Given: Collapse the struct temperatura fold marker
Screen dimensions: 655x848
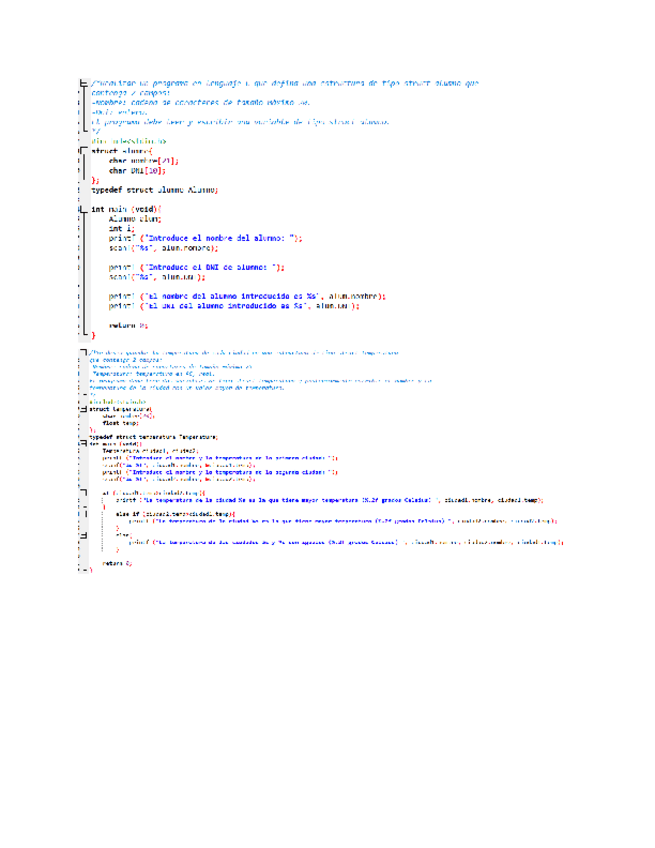Looking at the screenshot, I should [x=83, y=409].
